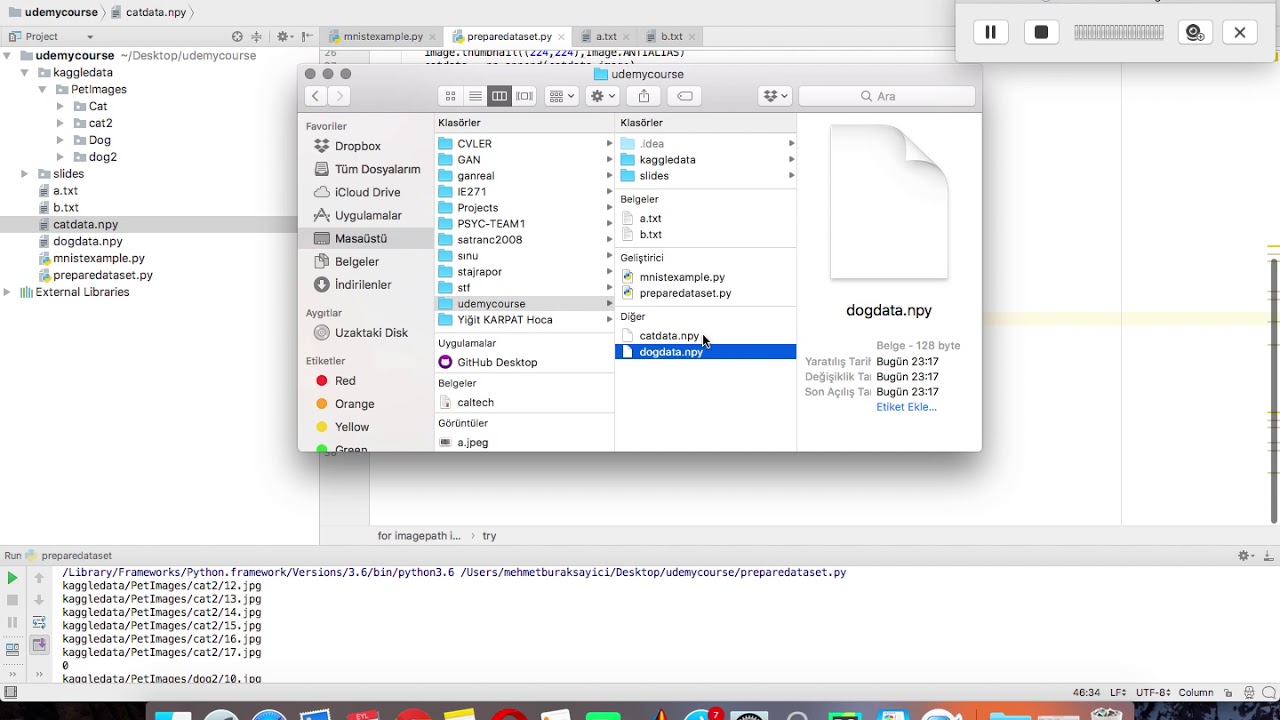Open Run panel settings gear
The image size is (1280, 720).
[1245, 555]
